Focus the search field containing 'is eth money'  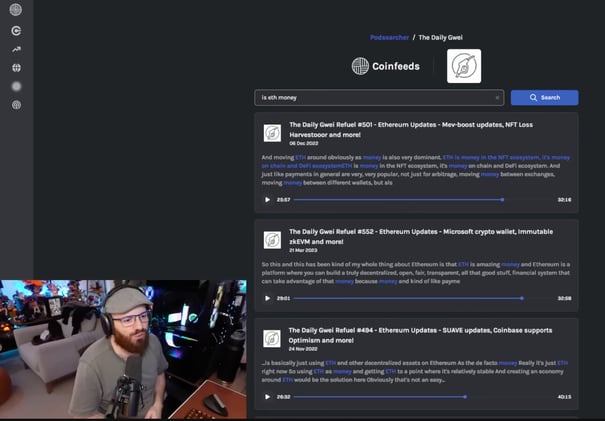[379, 98]
